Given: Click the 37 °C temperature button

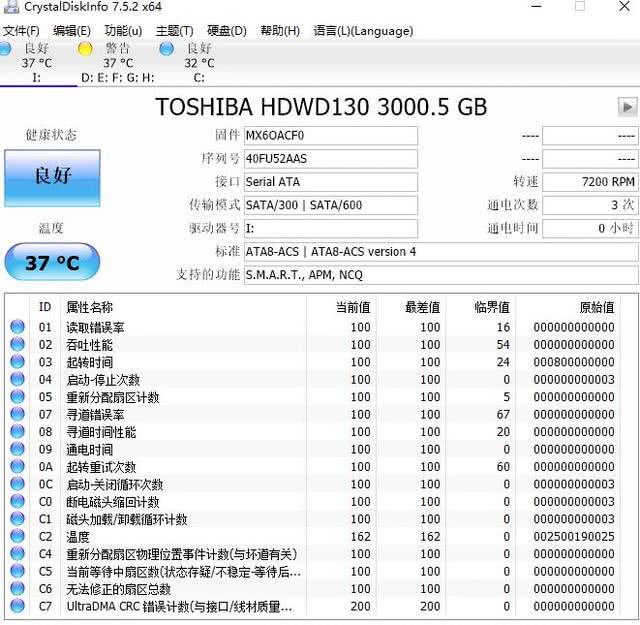Looking at the screenshot, I should point(52,262).
